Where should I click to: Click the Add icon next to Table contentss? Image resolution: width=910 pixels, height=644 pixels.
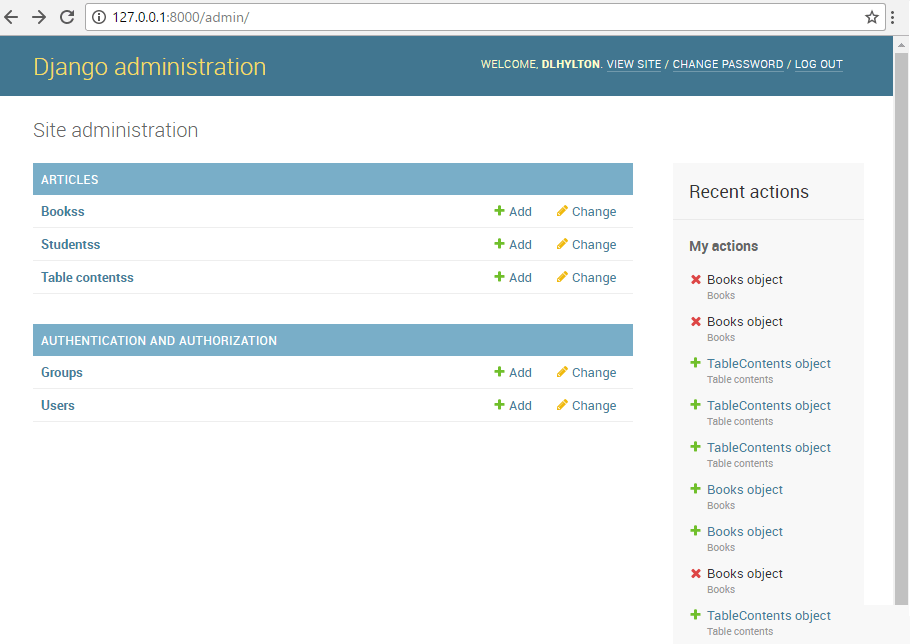[x=499, y=277]
